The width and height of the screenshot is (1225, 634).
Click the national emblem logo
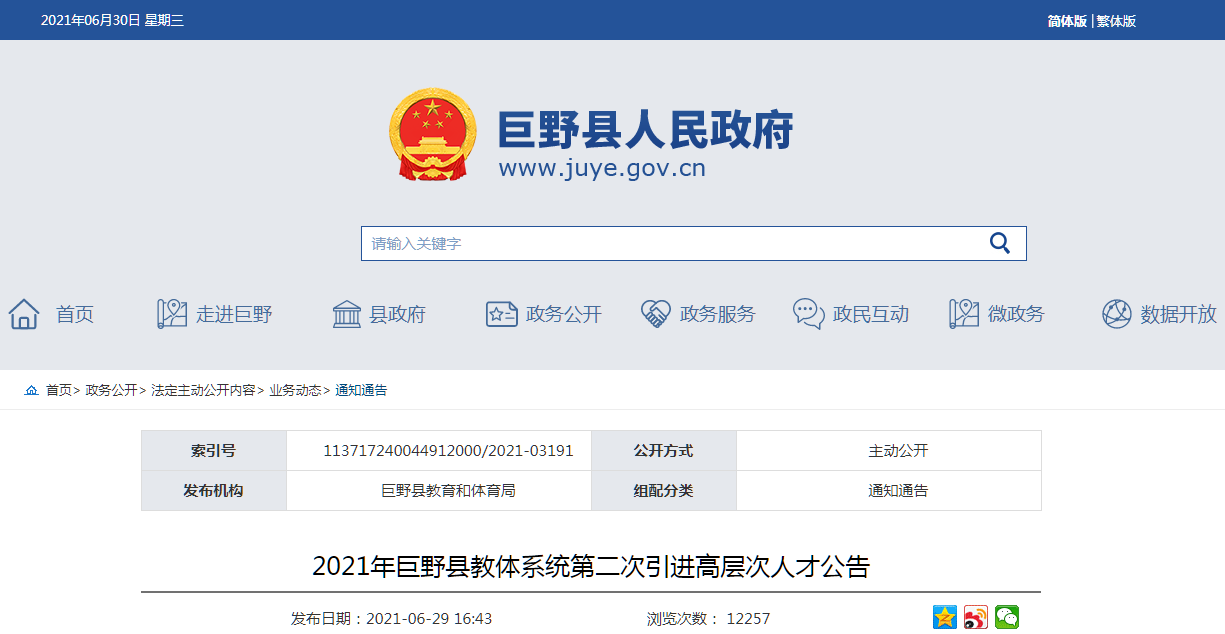coord(433,135)
